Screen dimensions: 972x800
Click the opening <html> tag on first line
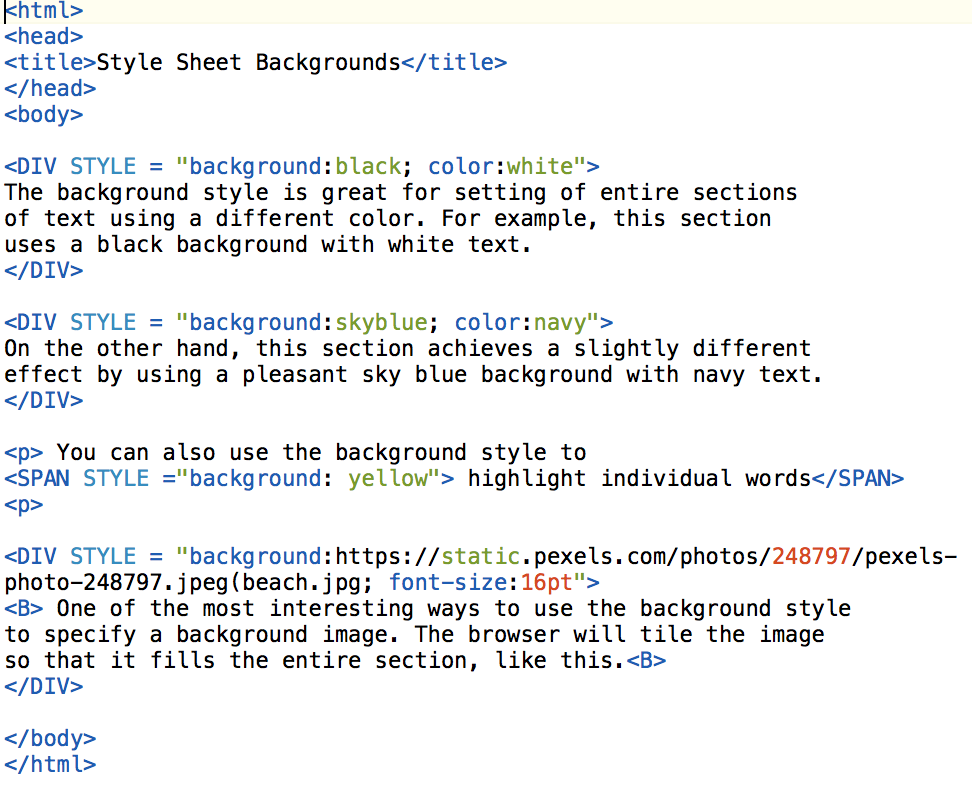[44, 11]
